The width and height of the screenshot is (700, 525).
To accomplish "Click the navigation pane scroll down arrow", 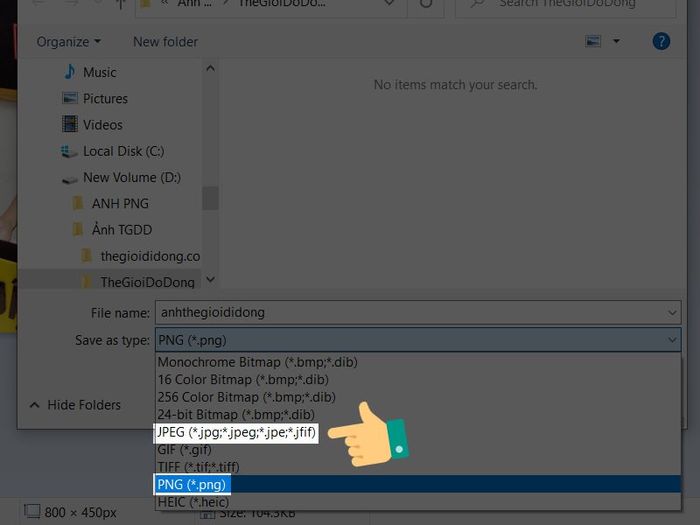I will (x=211, y=280).
